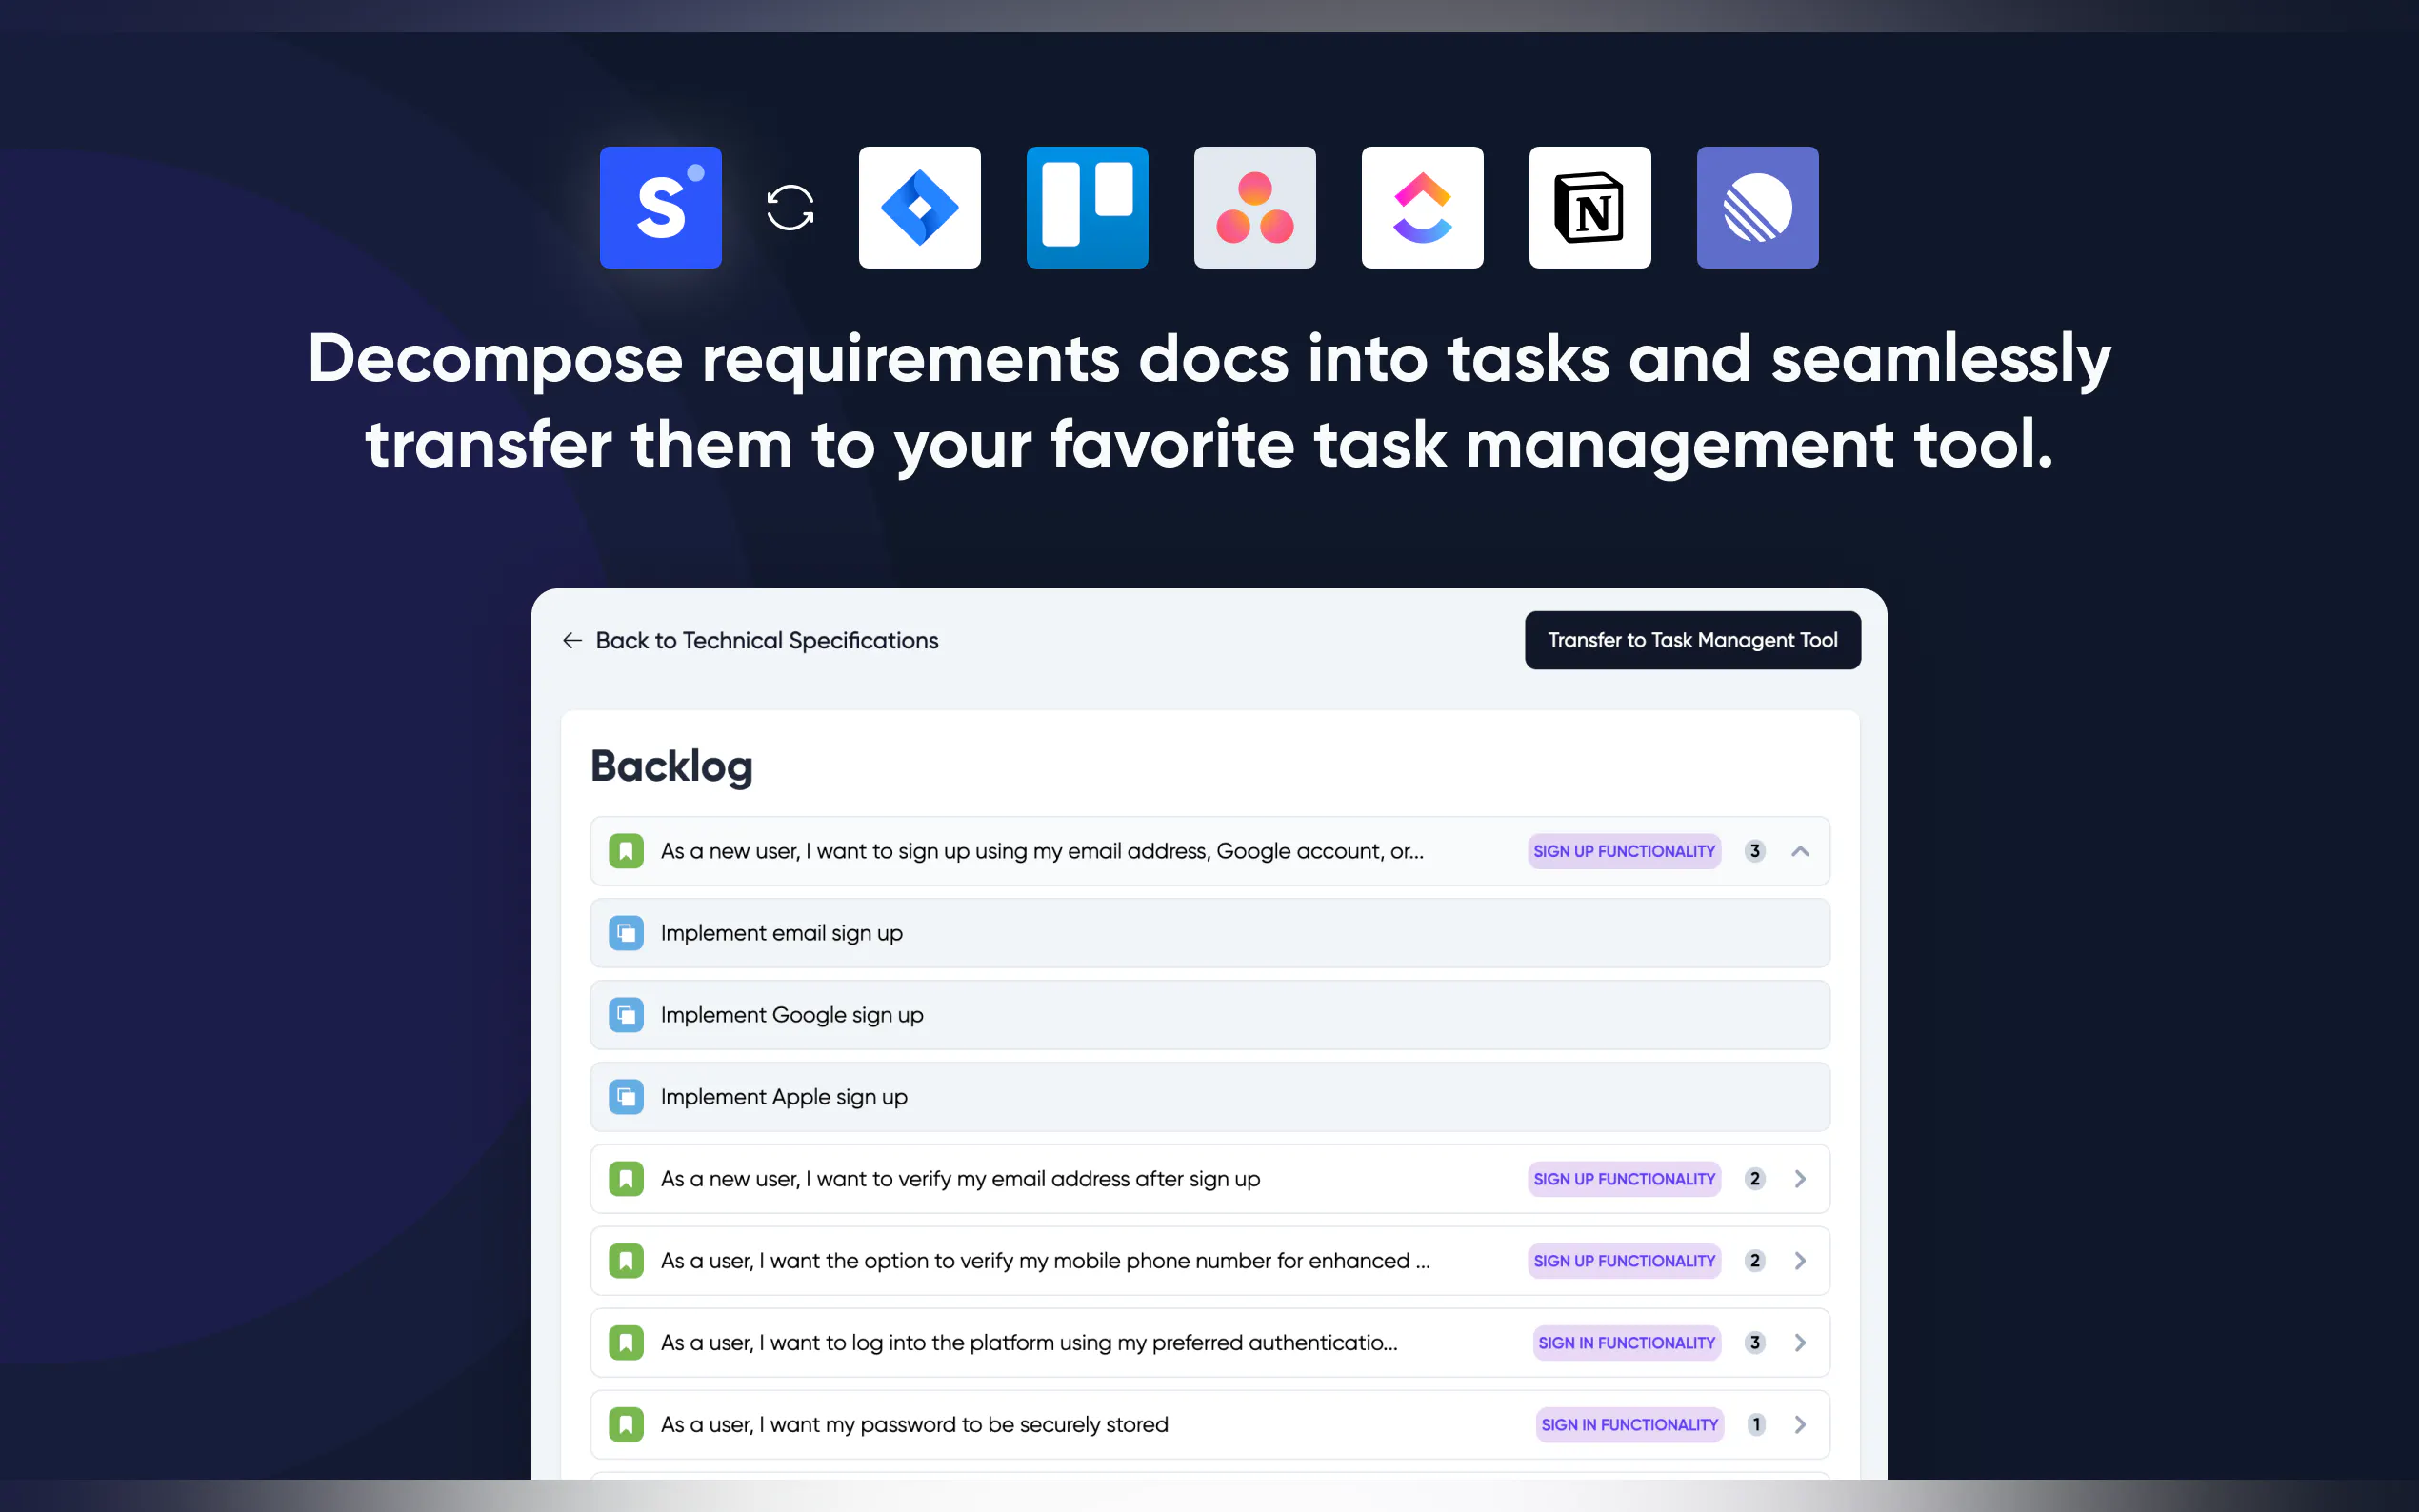The image size is (2419, 1512).
Task: Click task icon for Implement Apple sign up
Action: point(626,1097)
